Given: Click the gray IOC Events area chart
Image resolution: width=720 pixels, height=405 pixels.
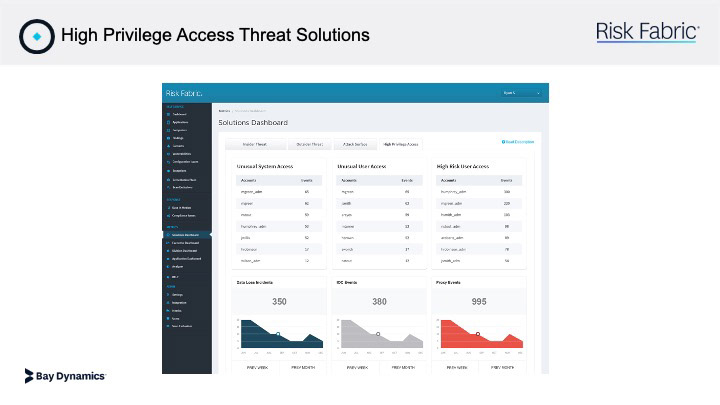Looking at the screenshot, I should pyautogui.click(x=382, y=334).
